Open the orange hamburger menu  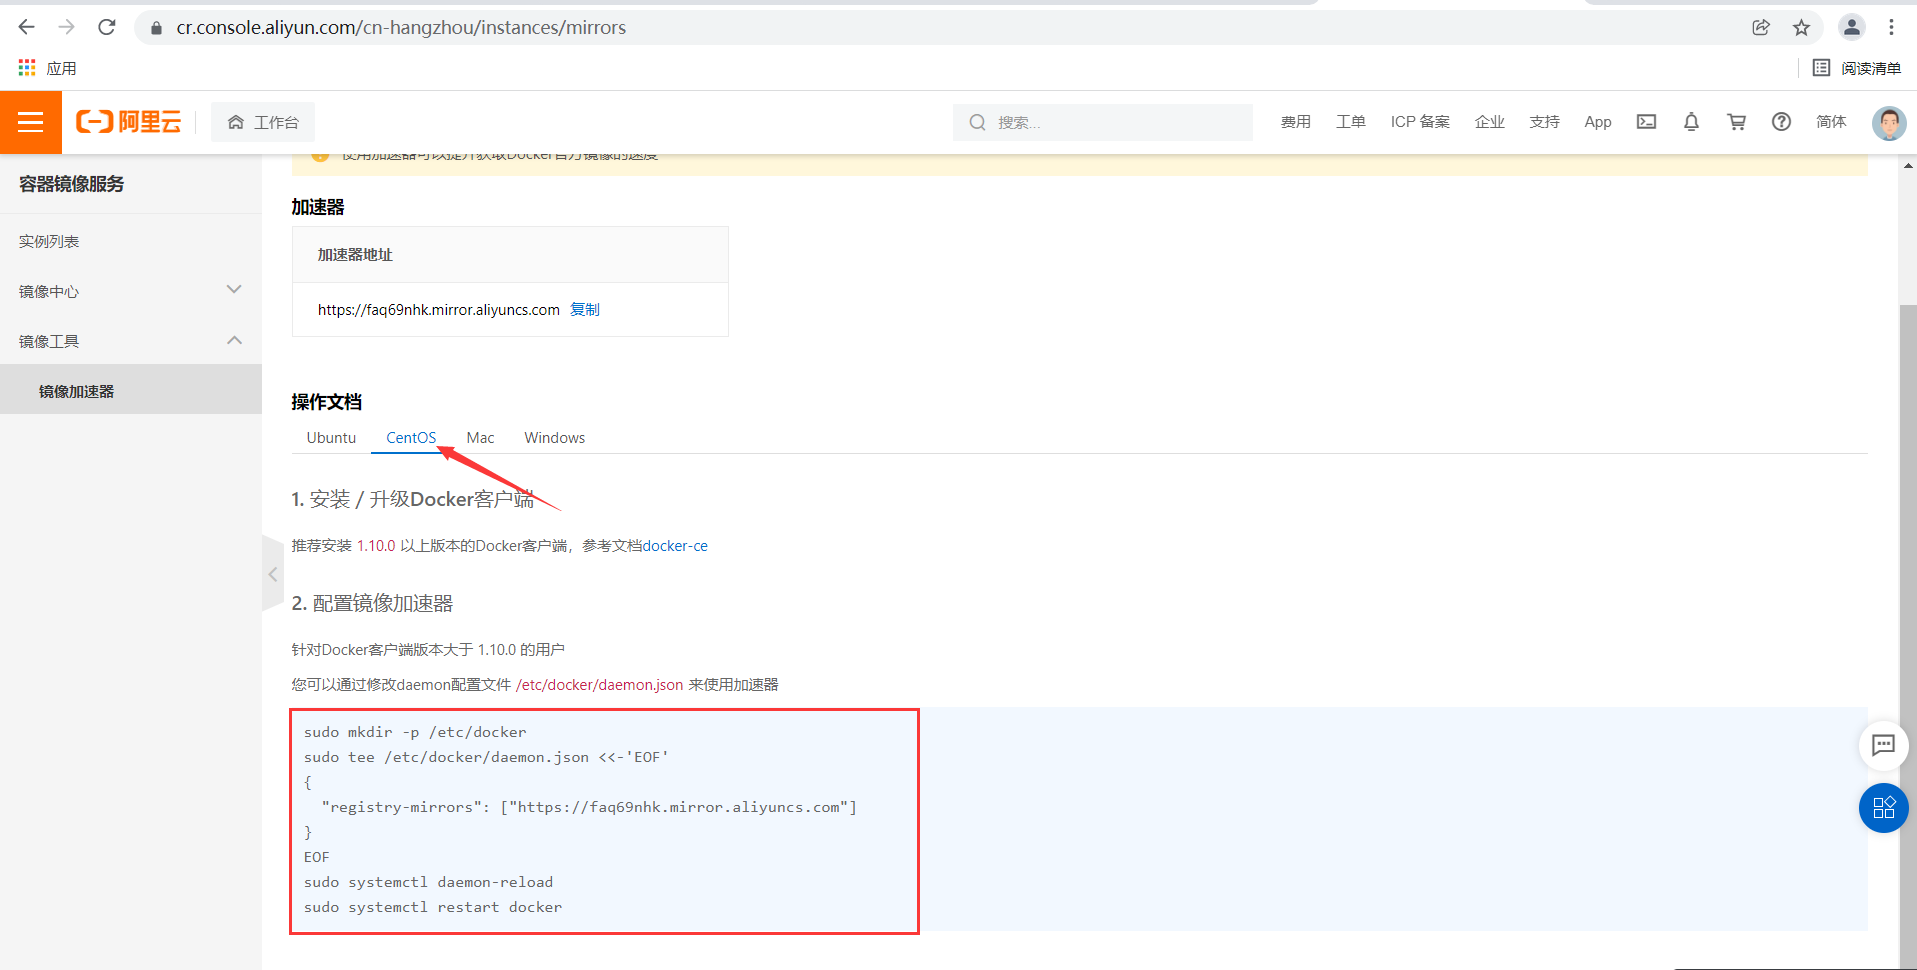[x=31, y=122]
